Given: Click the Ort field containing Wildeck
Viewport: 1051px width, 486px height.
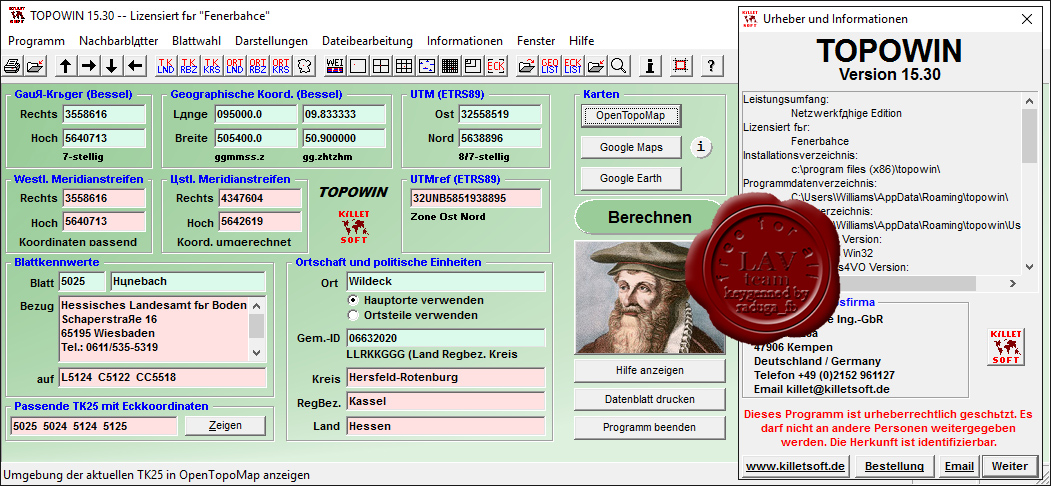Looking at the screenshot, I should pyautogui.click(x=446, y=282).
